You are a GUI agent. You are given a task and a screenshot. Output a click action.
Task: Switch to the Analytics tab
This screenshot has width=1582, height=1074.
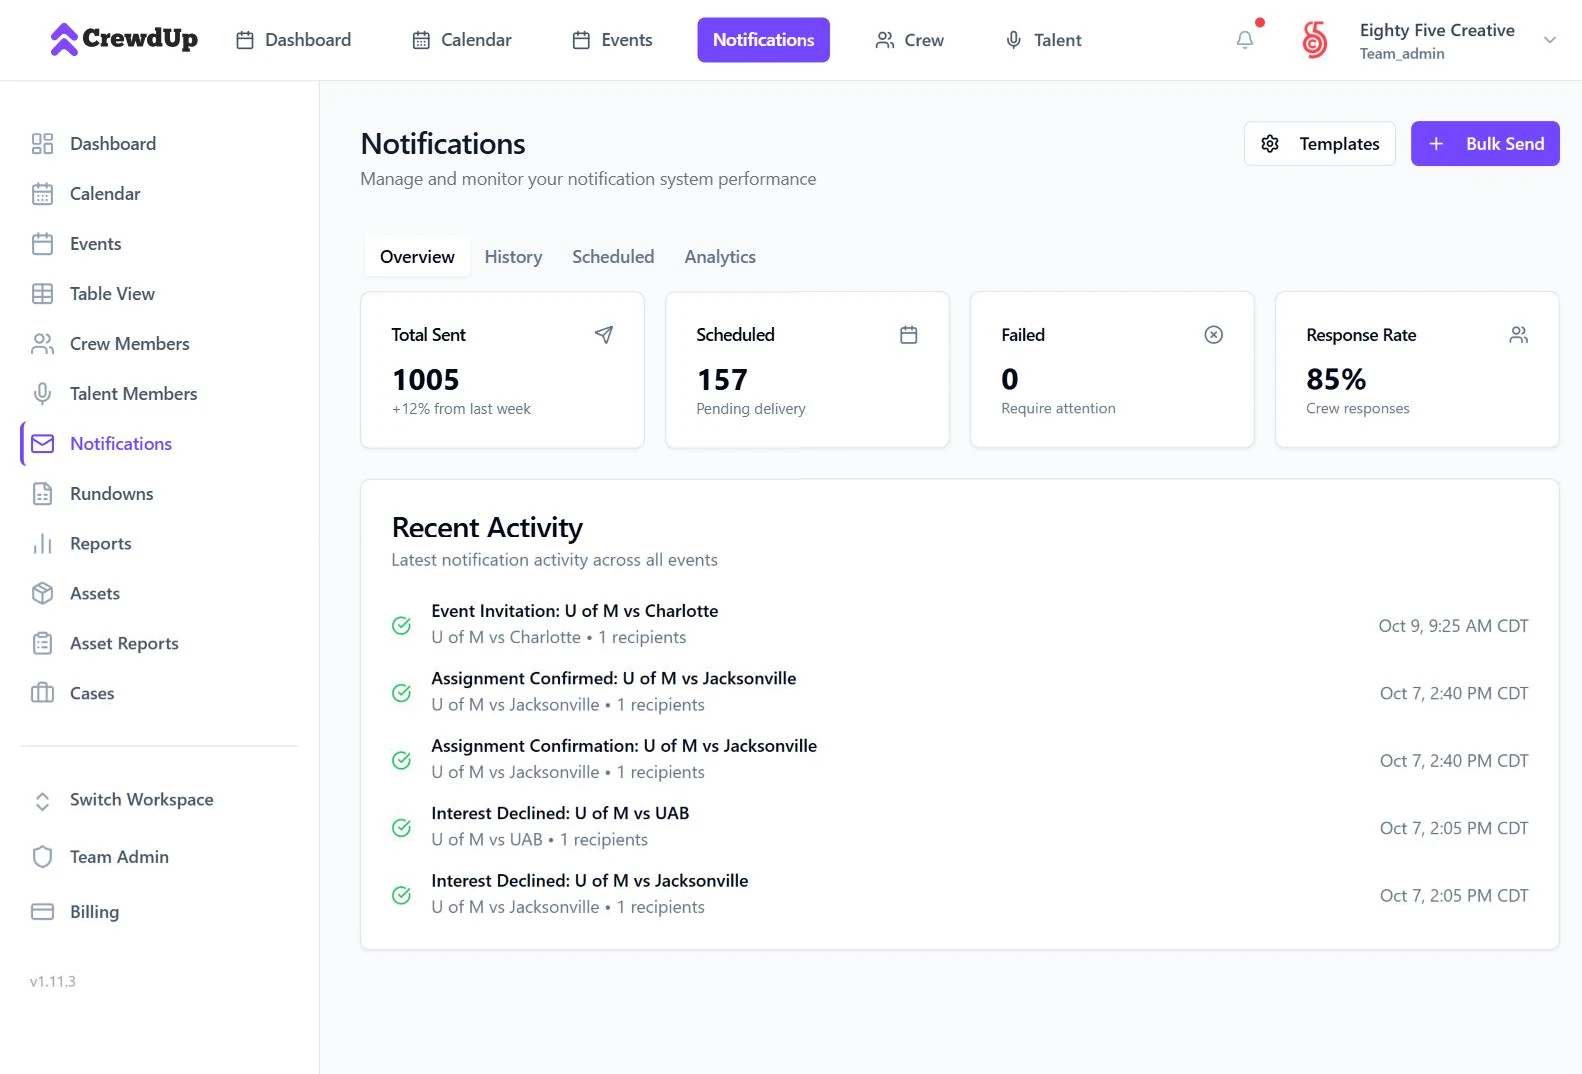pos(720,257)
